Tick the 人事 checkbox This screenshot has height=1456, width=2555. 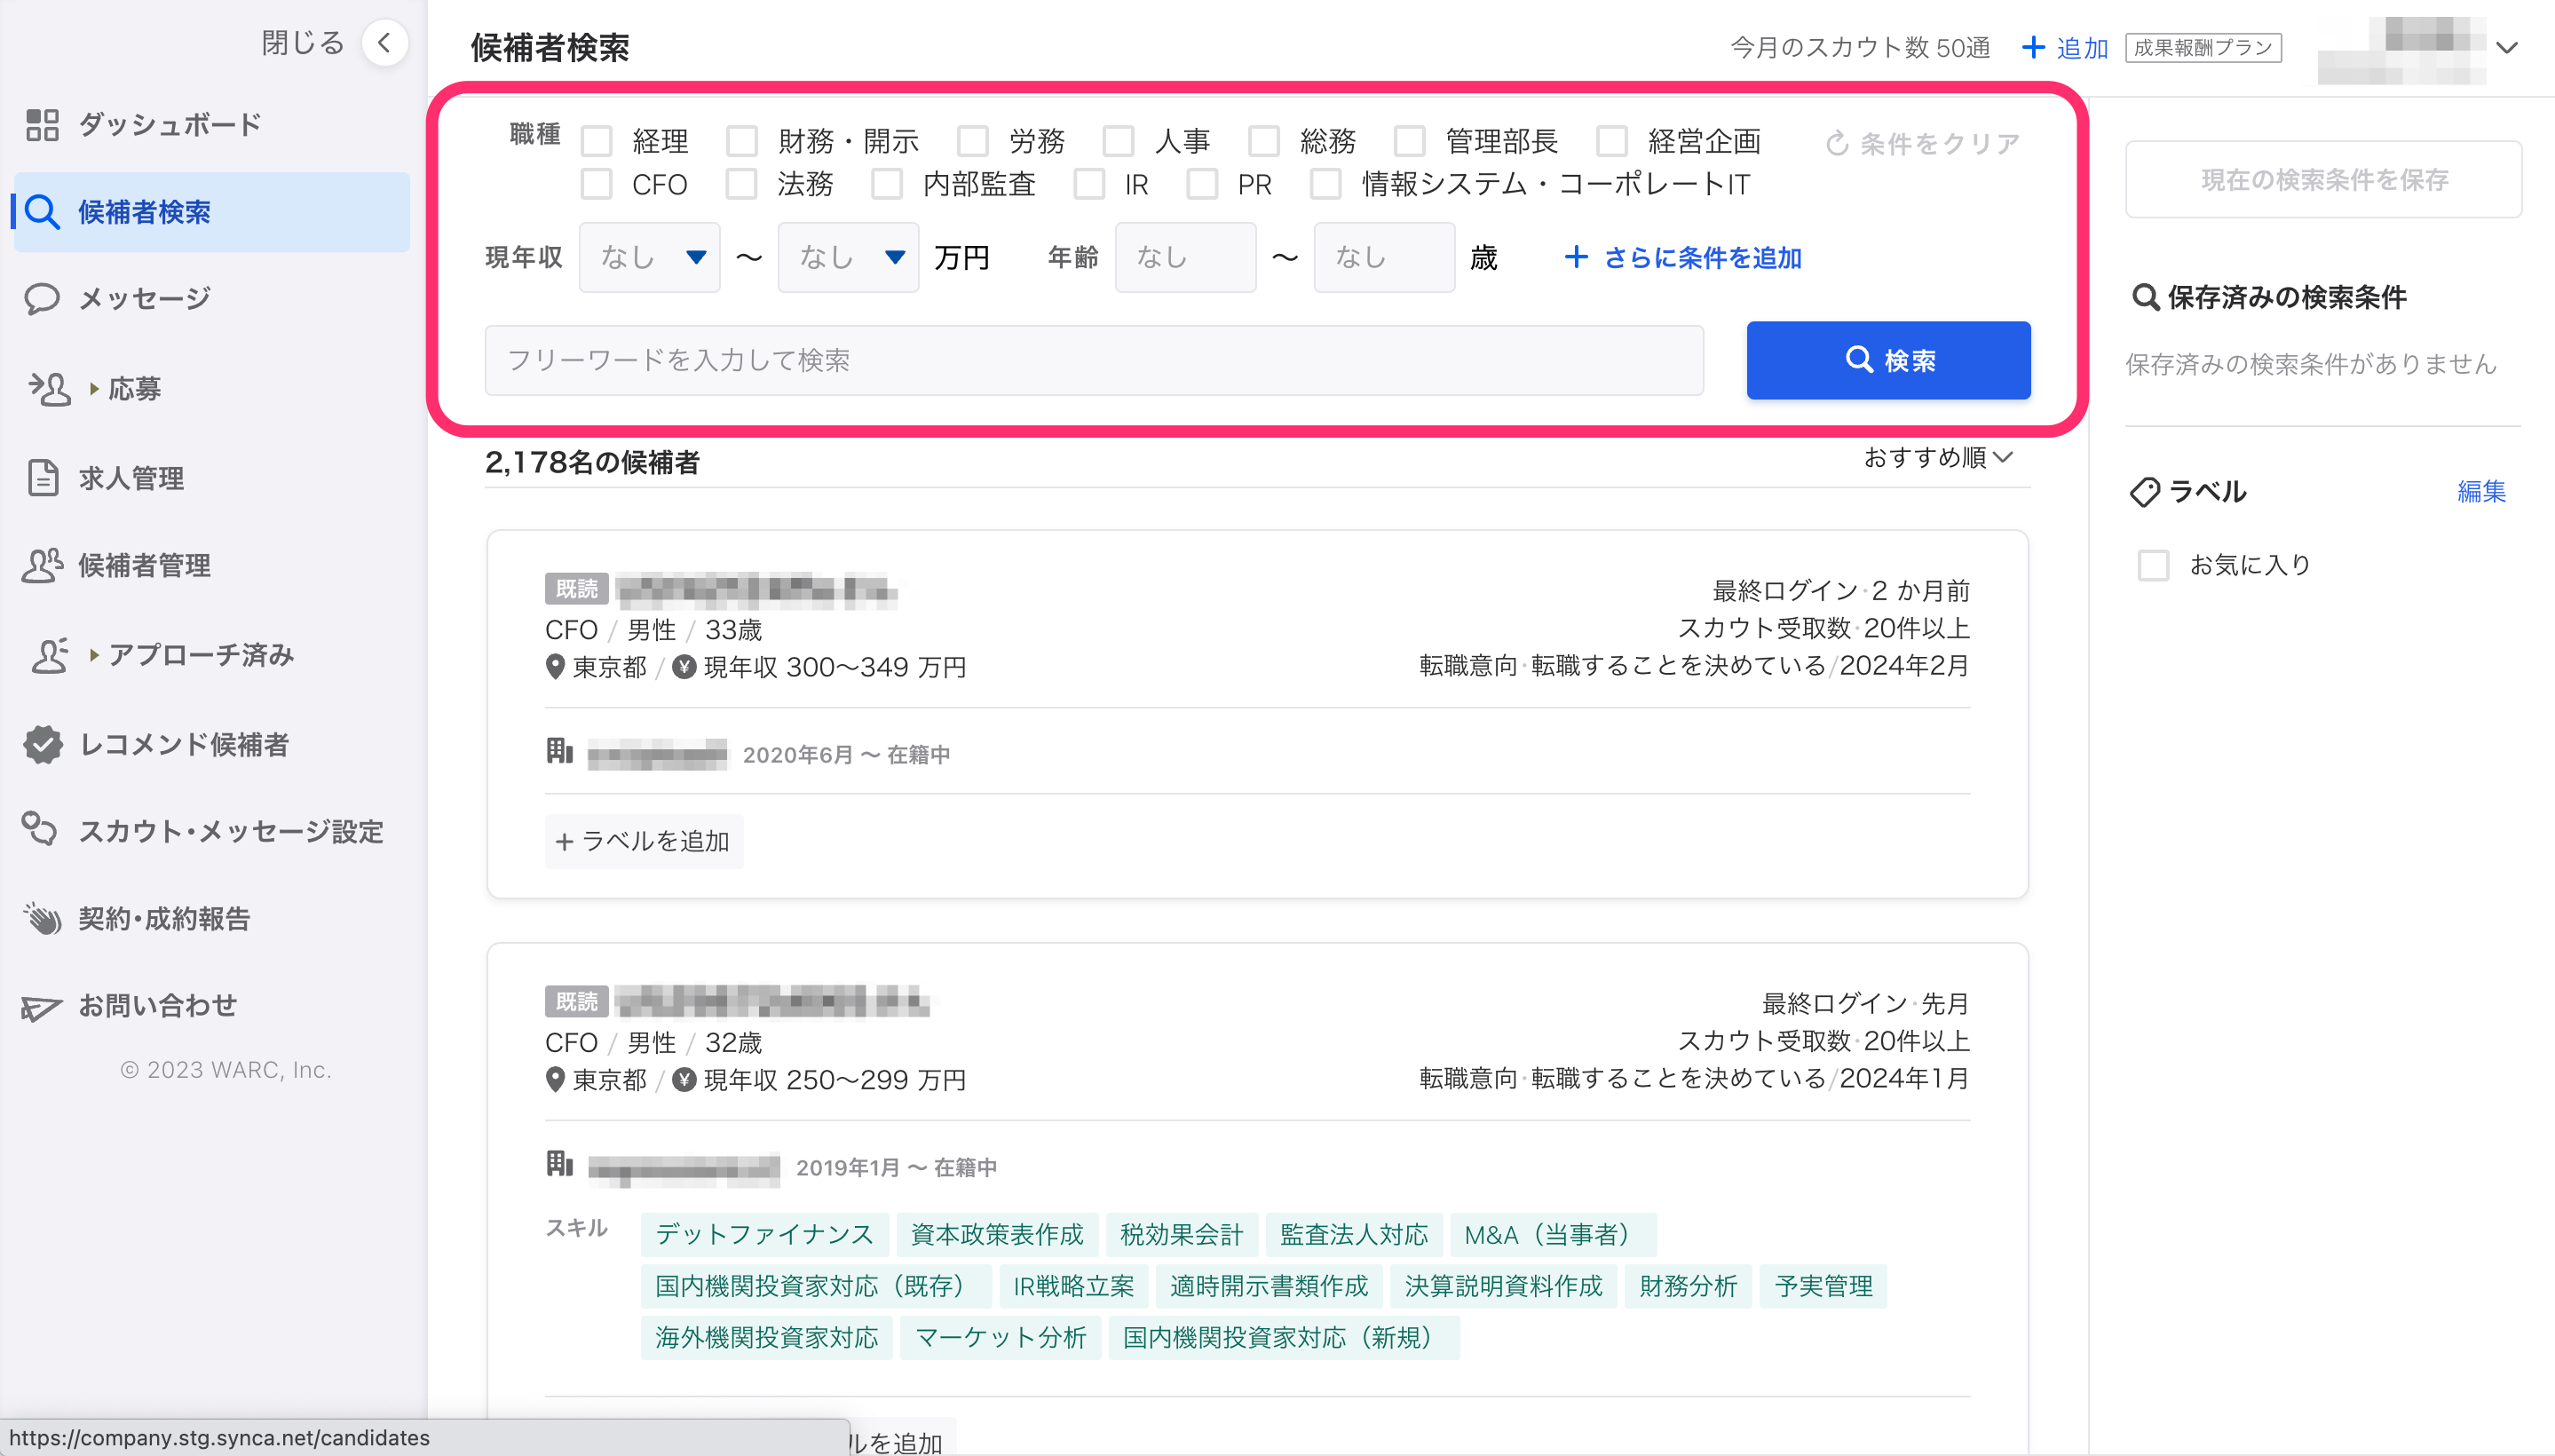(1119, 141)
